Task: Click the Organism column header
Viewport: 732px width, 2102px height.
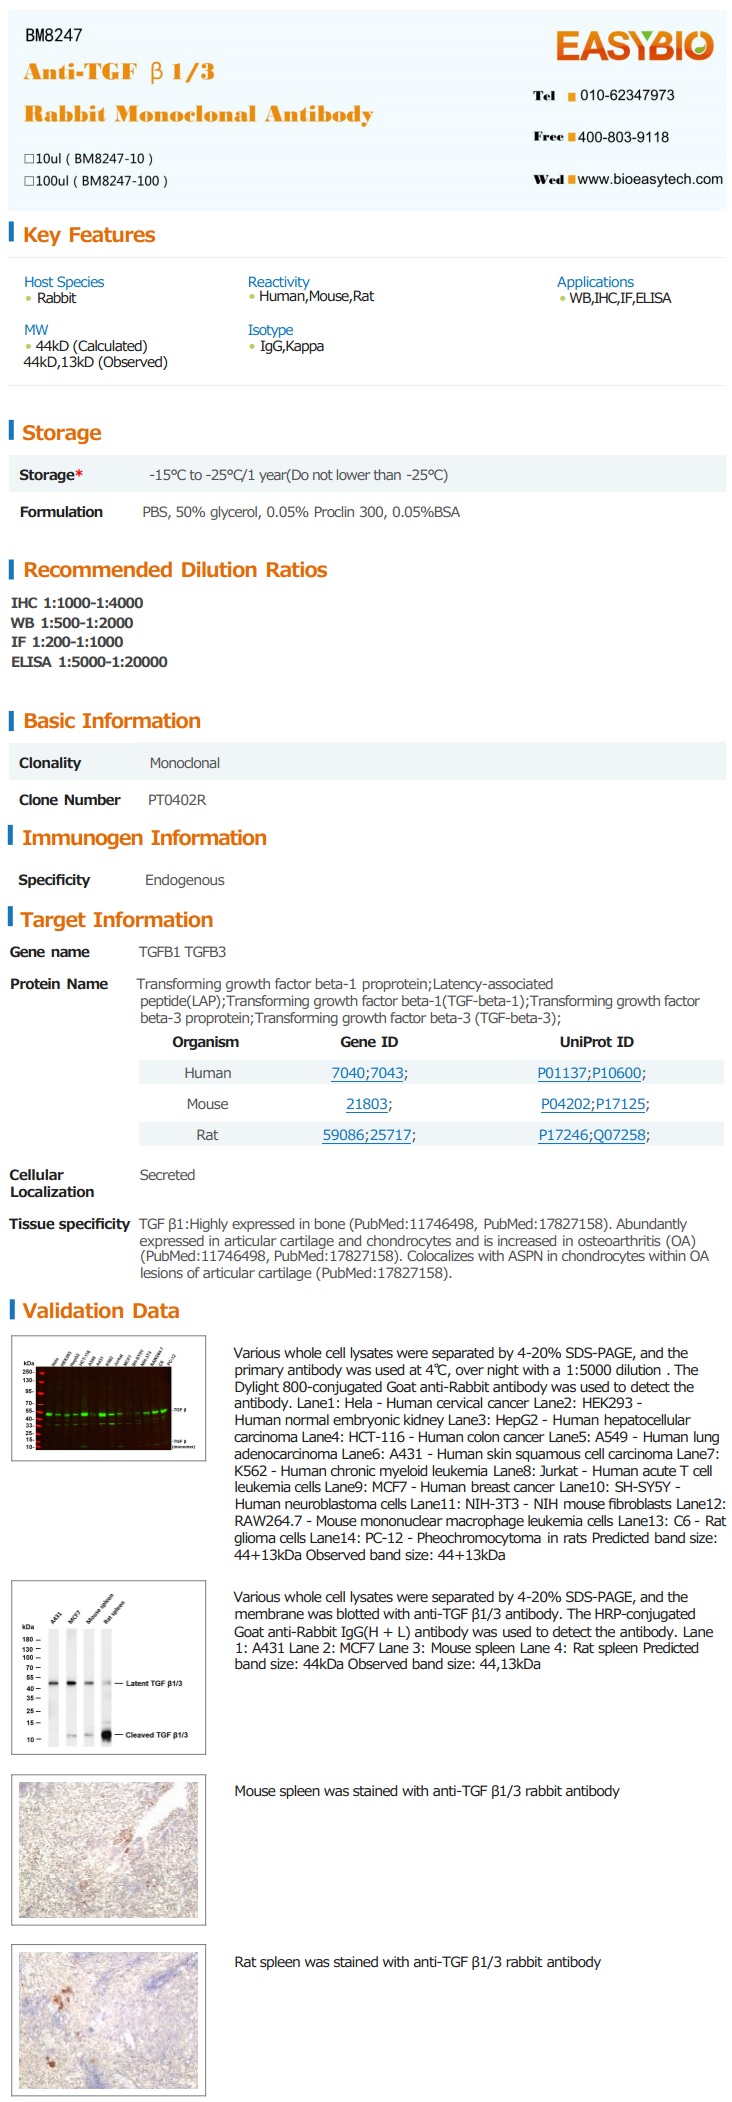Action: click(206, 1042)
